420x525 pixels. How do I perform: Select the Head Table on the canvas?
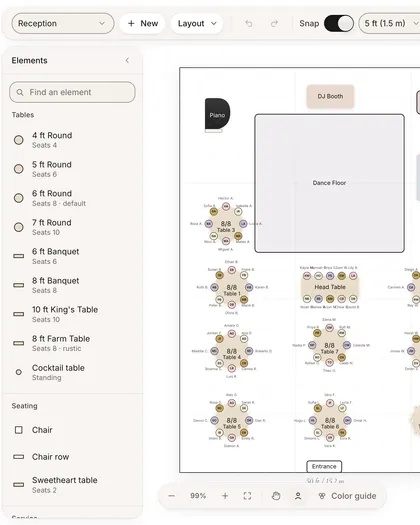coord(330,287)
